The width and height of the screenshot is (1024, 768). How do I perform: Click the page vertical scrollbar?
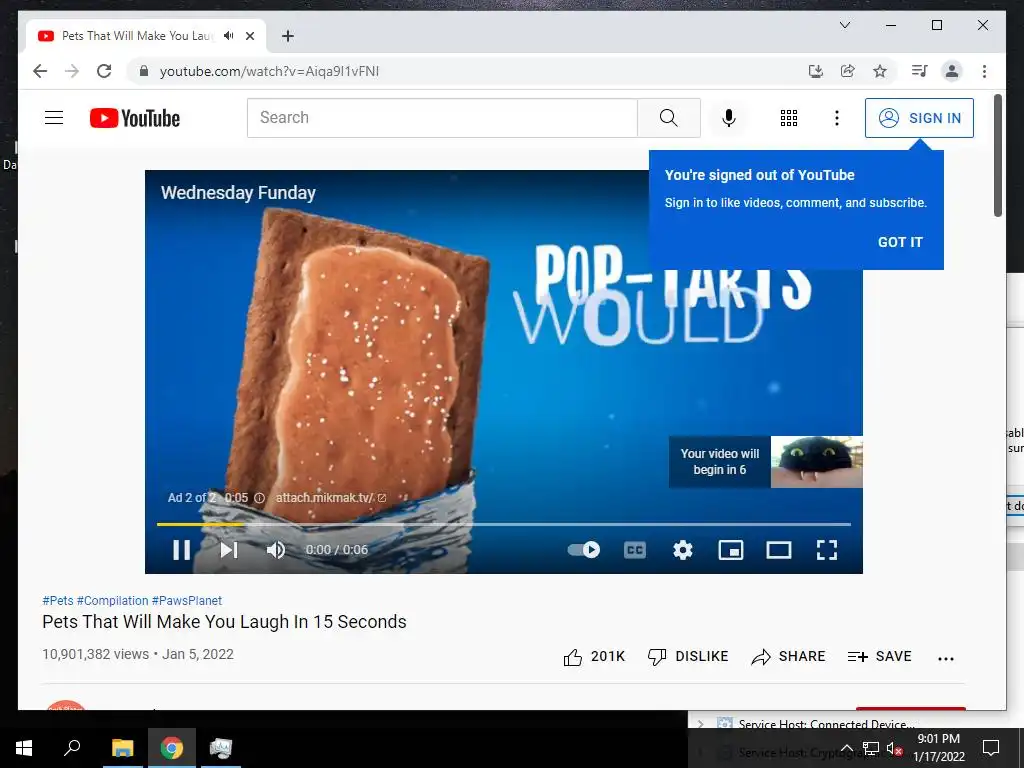(998, 155)
